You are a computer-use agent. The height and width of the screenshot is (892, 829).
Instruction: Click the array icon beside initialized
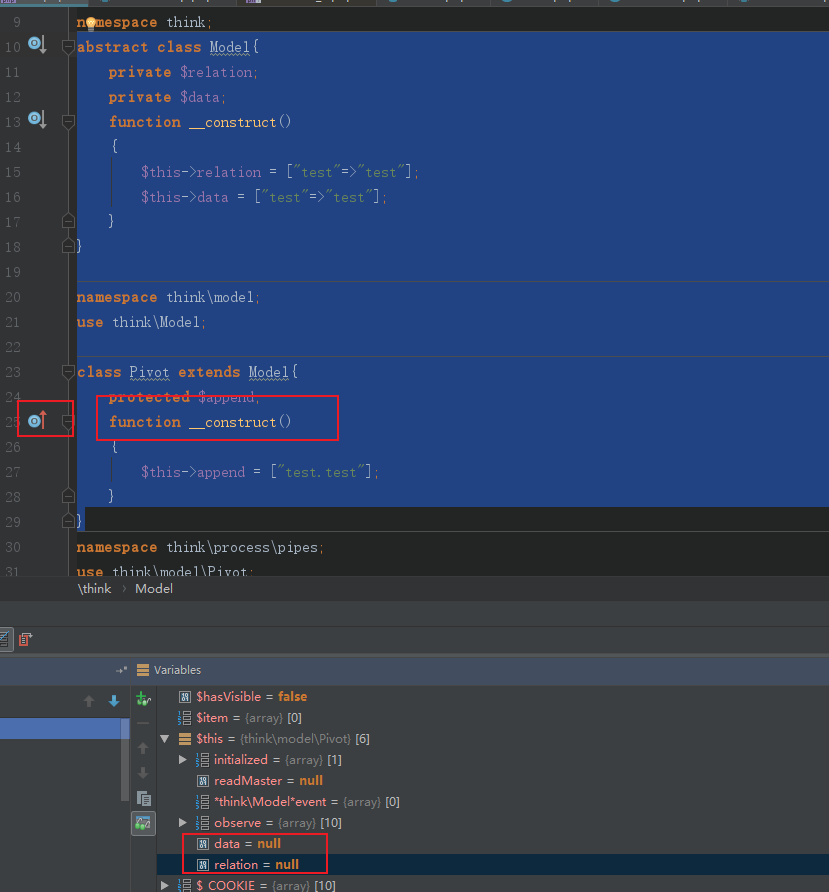203,760
